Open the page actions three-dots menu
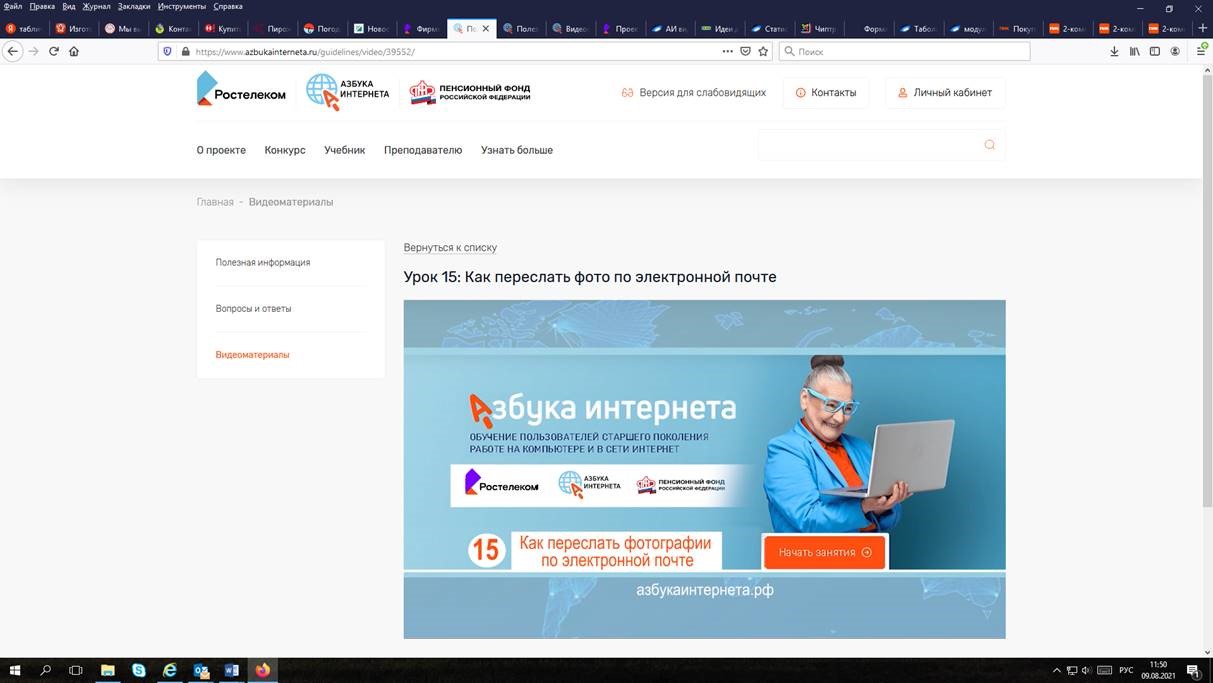The width and height of the screenshot is (1213, 683). pos(727,51)
